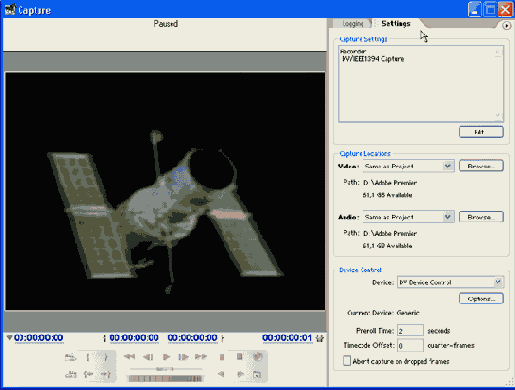
Task: Click the Rewind button
Action: [129, 357]
